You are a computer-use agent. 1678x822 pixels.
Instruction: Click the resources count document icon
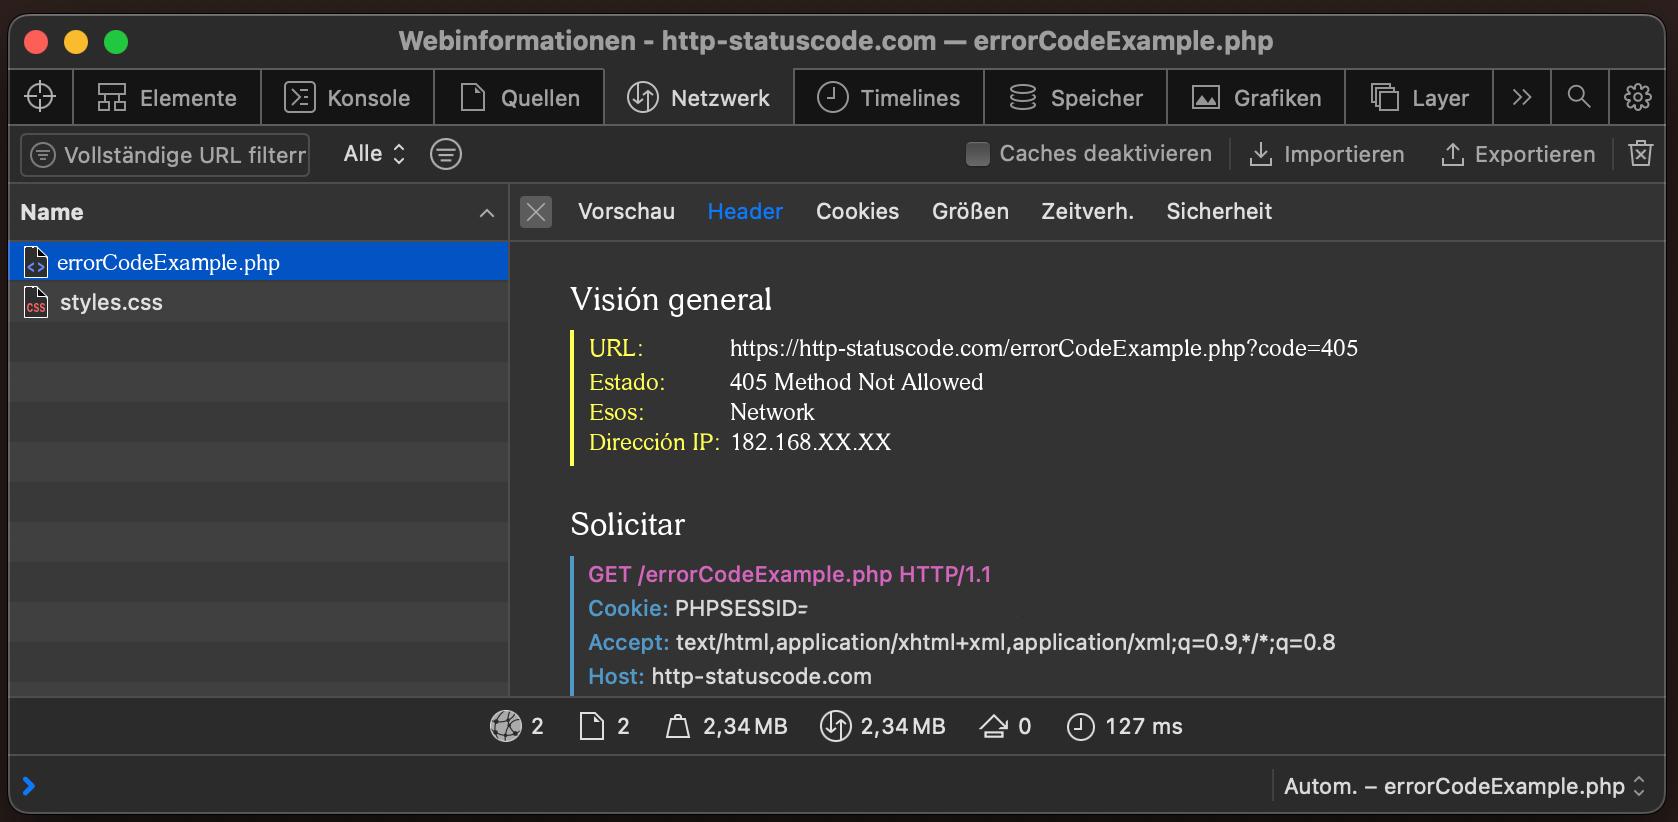click(x=592, y=726)
